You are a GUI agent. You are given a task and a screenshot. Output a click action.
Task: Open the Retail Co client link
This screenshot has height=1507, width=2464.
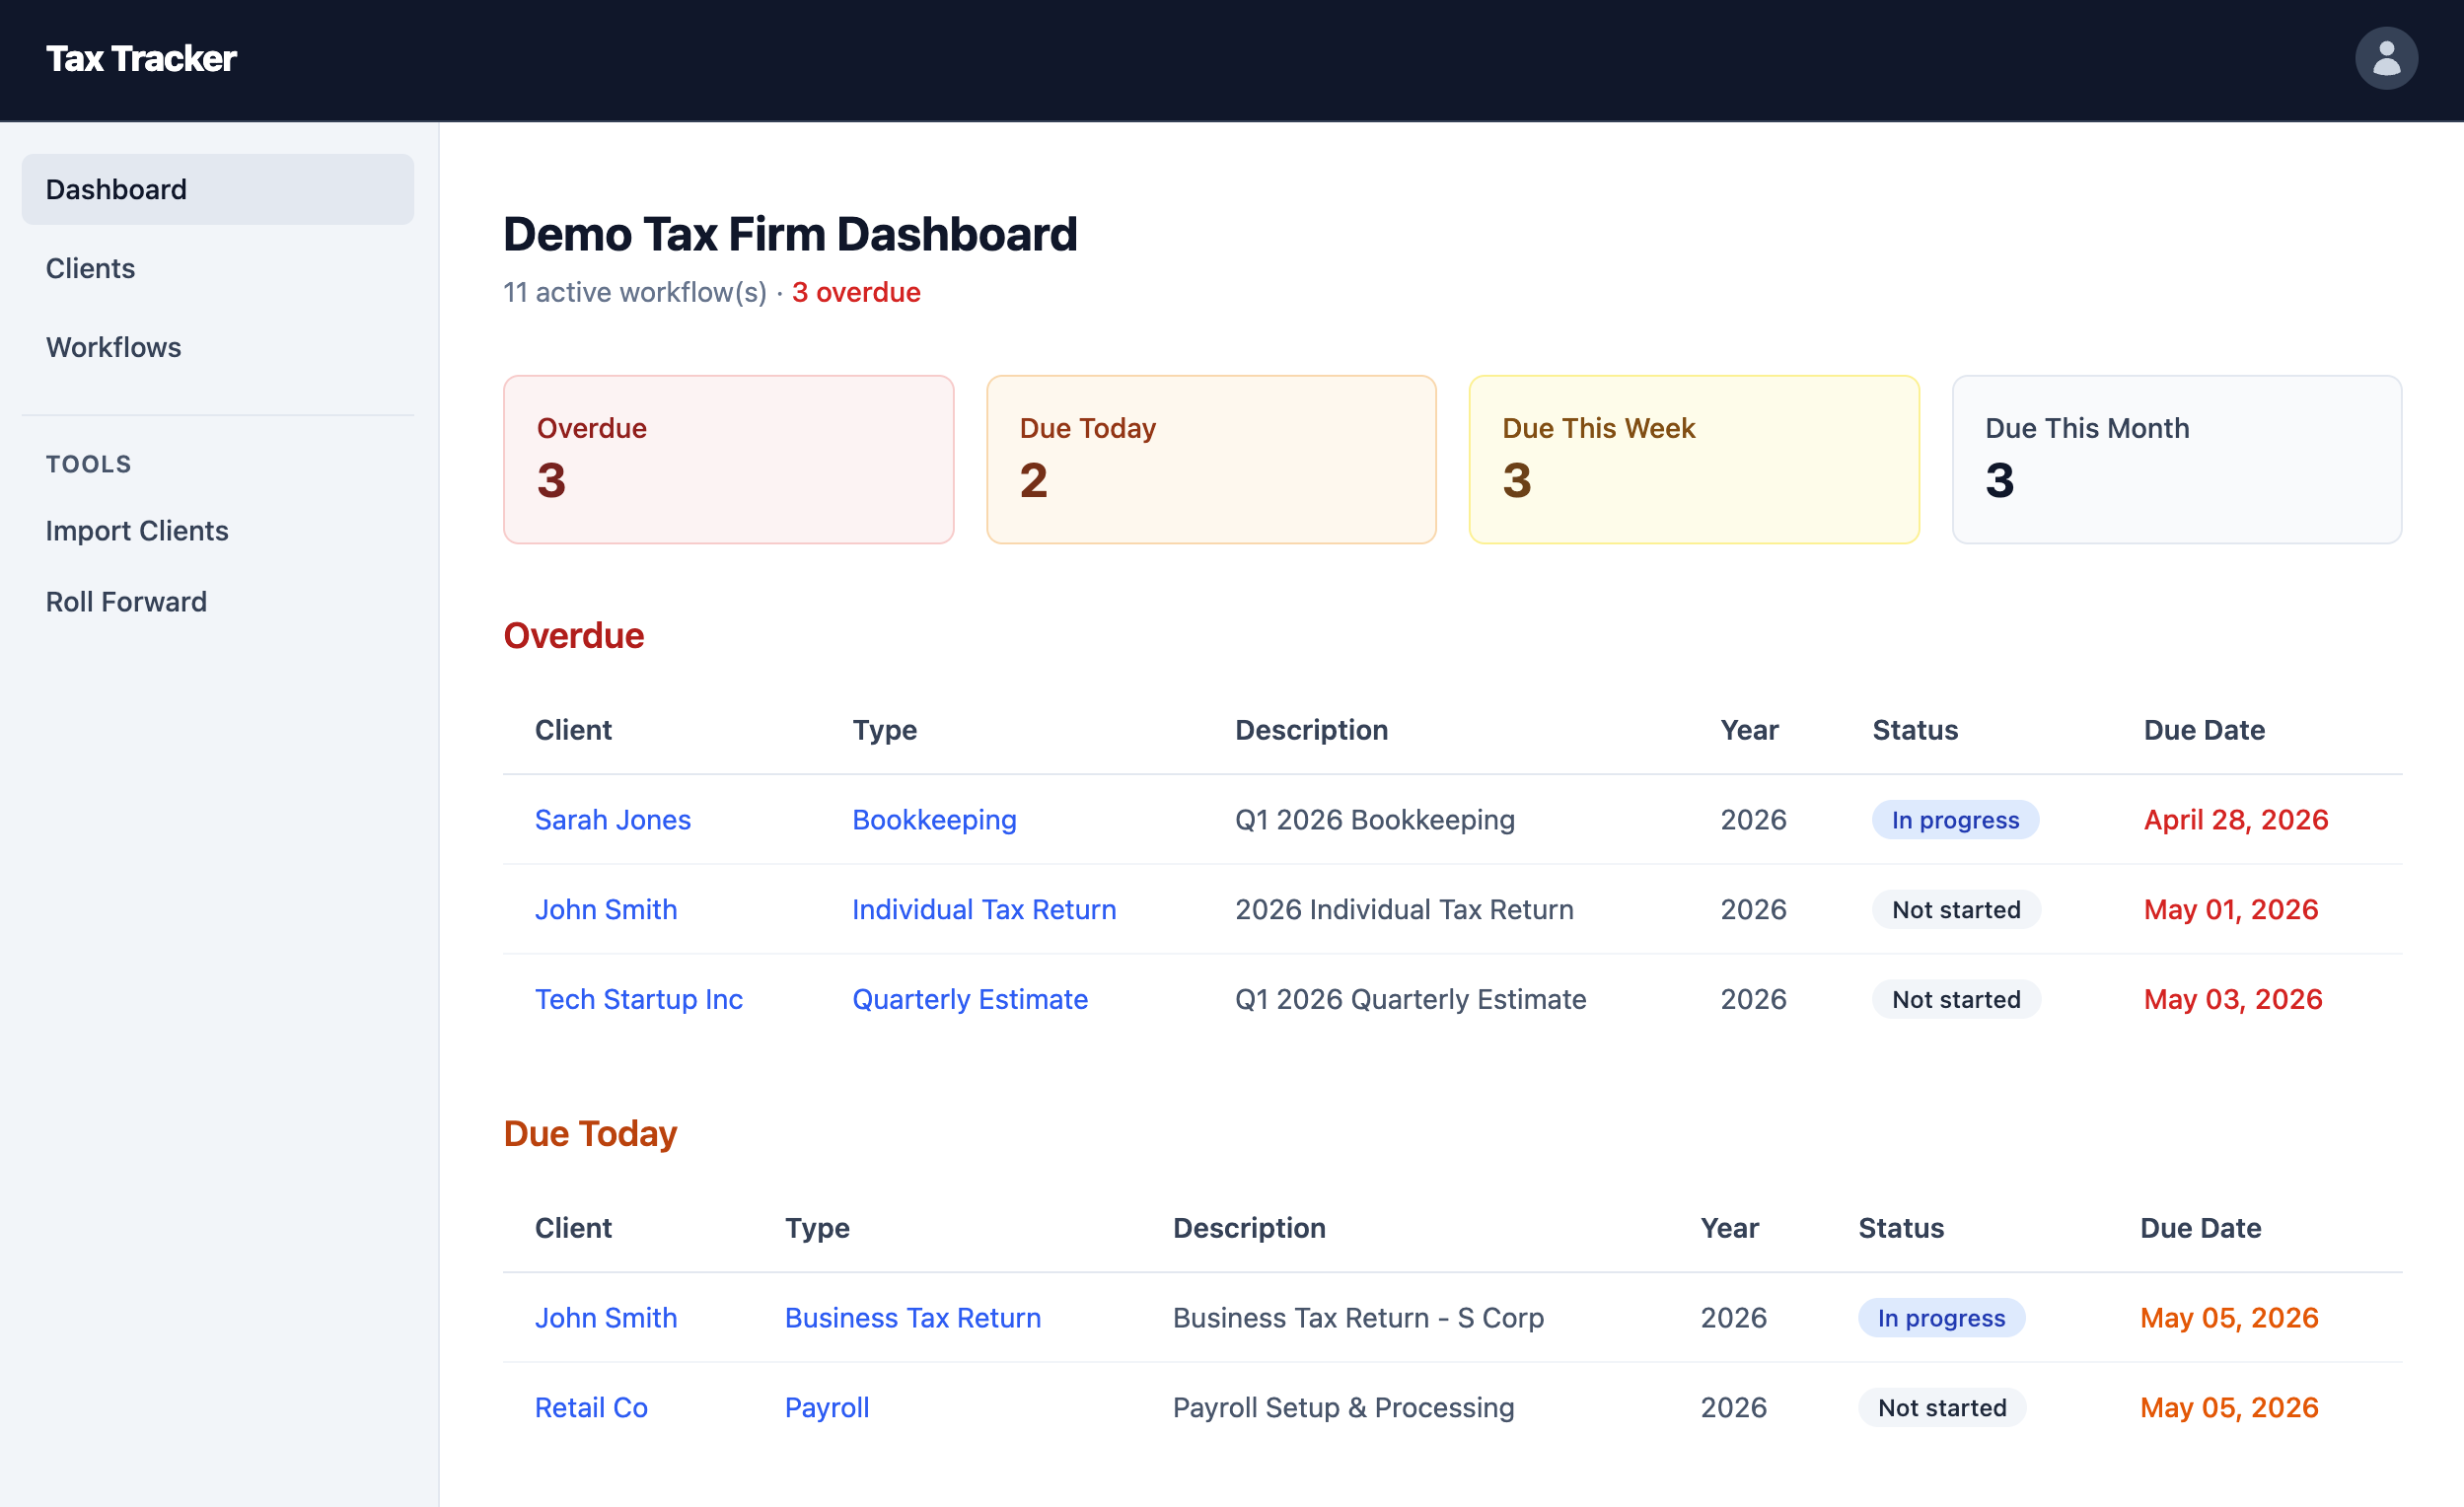coord(591,1408)
